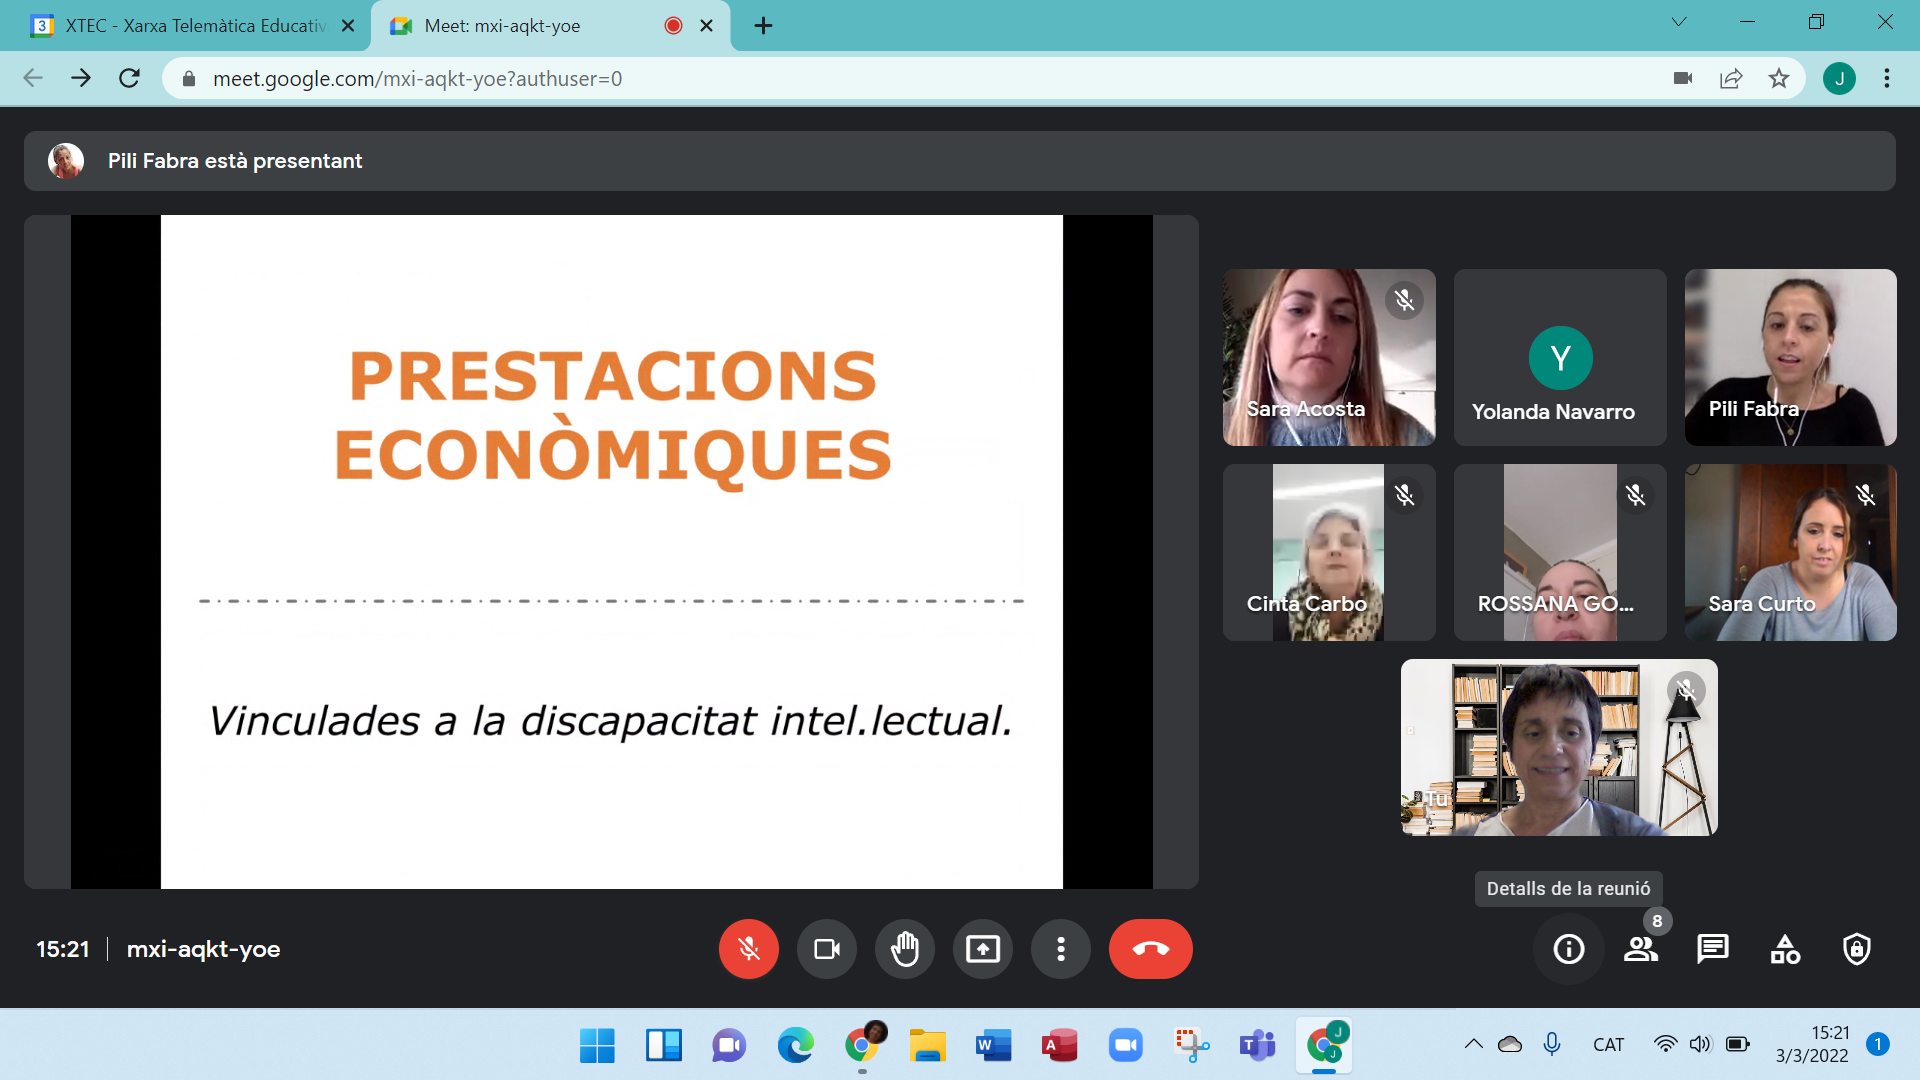Switch to XTEC Xarxa Telemàtica tab
The image size is (1920, 1080).
[190, 26]
